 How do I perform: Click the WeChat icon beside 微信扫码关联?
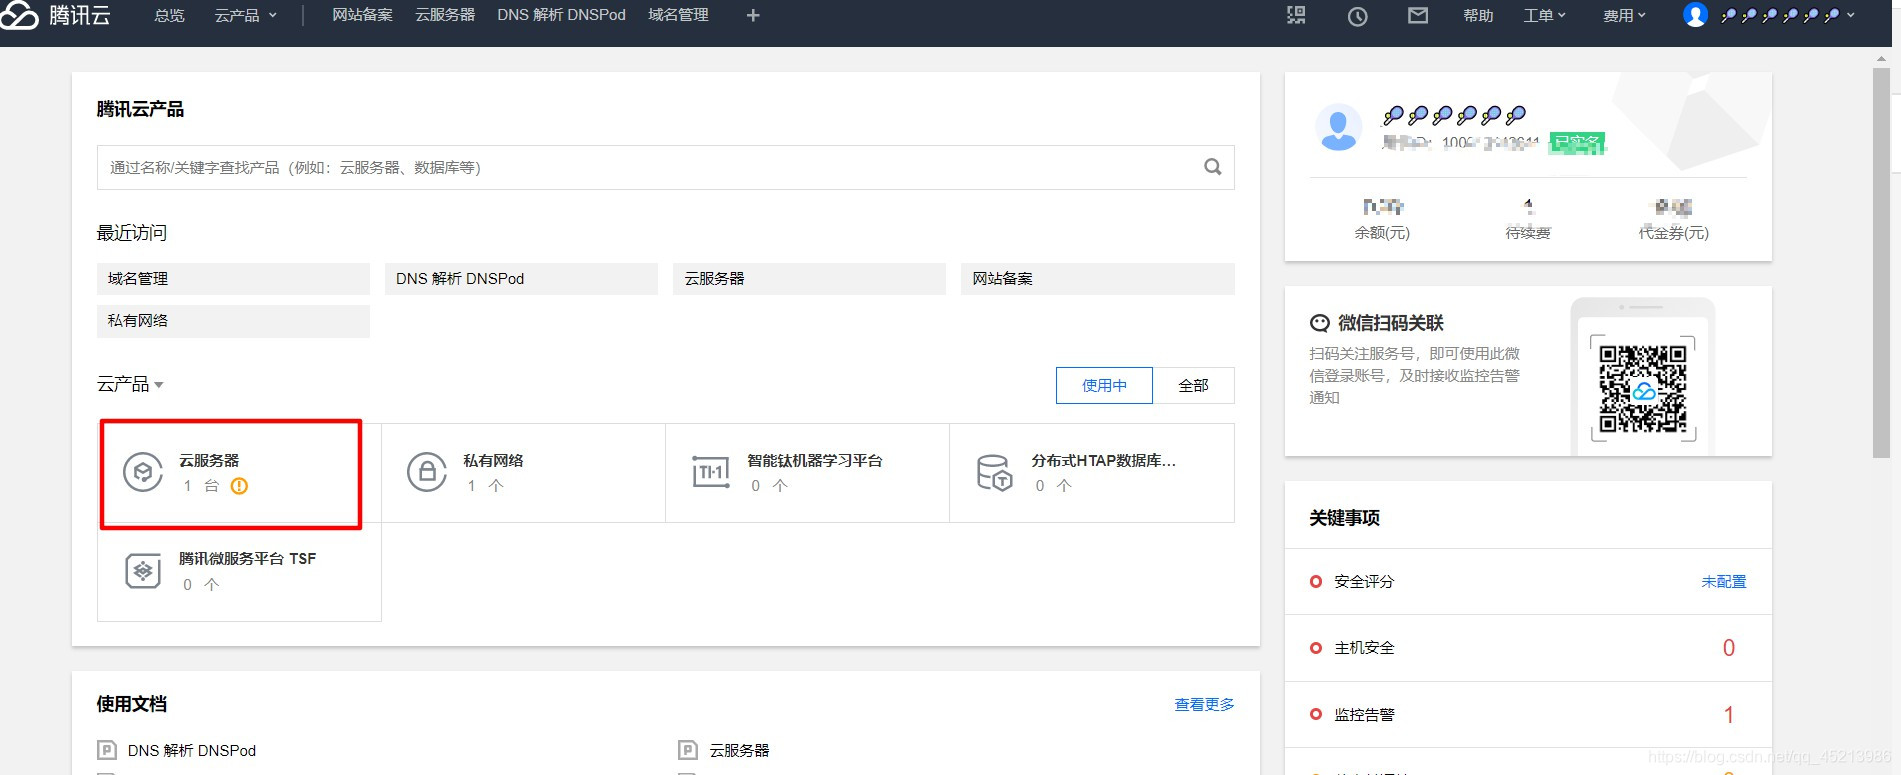[1320, 323]
